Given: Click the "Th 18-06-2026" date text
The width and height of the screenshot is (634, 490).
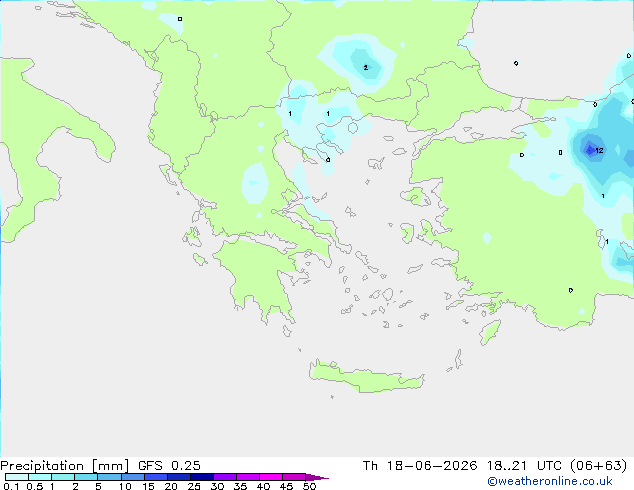Looking at the screenshot, I should click(420, 466).
